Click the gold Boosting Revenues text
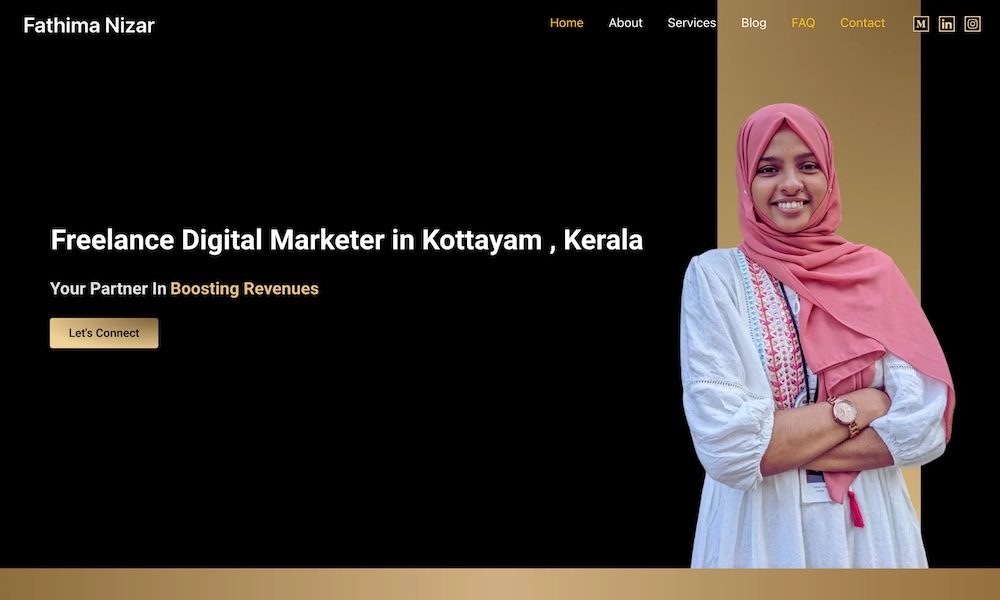The height and width of the screenshot is (600, 1000). click(x=244, y=289)
